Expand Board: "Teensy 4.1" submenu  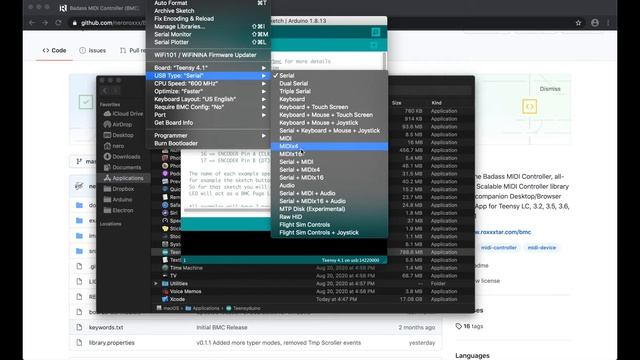pyautogui.click(x=208, y=68)
